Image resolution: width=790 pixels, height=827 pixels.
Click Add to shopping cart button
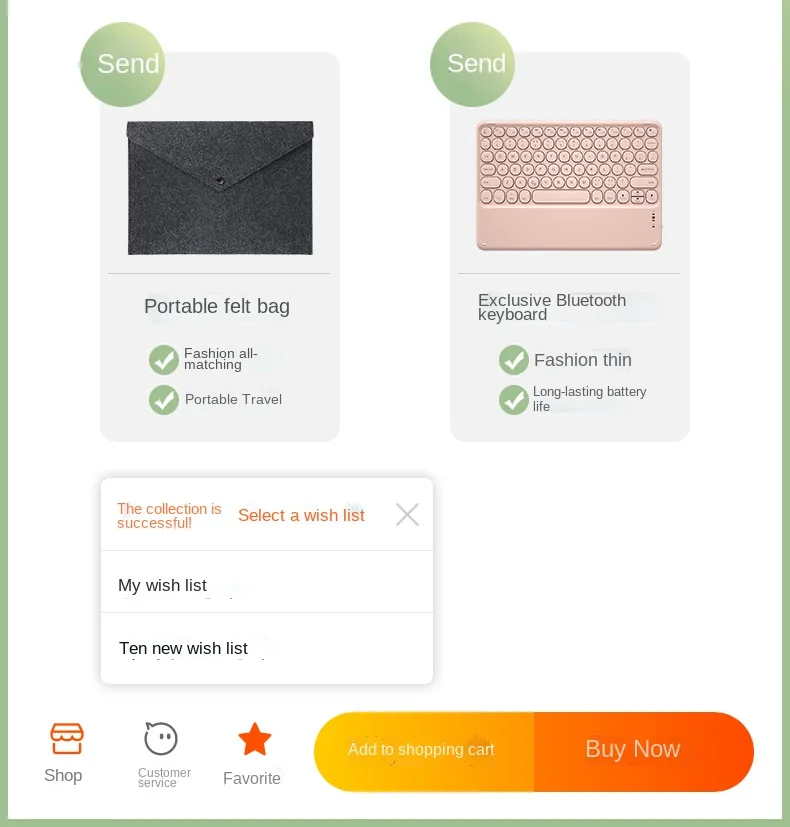pyautogui.click(x=422, y=750)
